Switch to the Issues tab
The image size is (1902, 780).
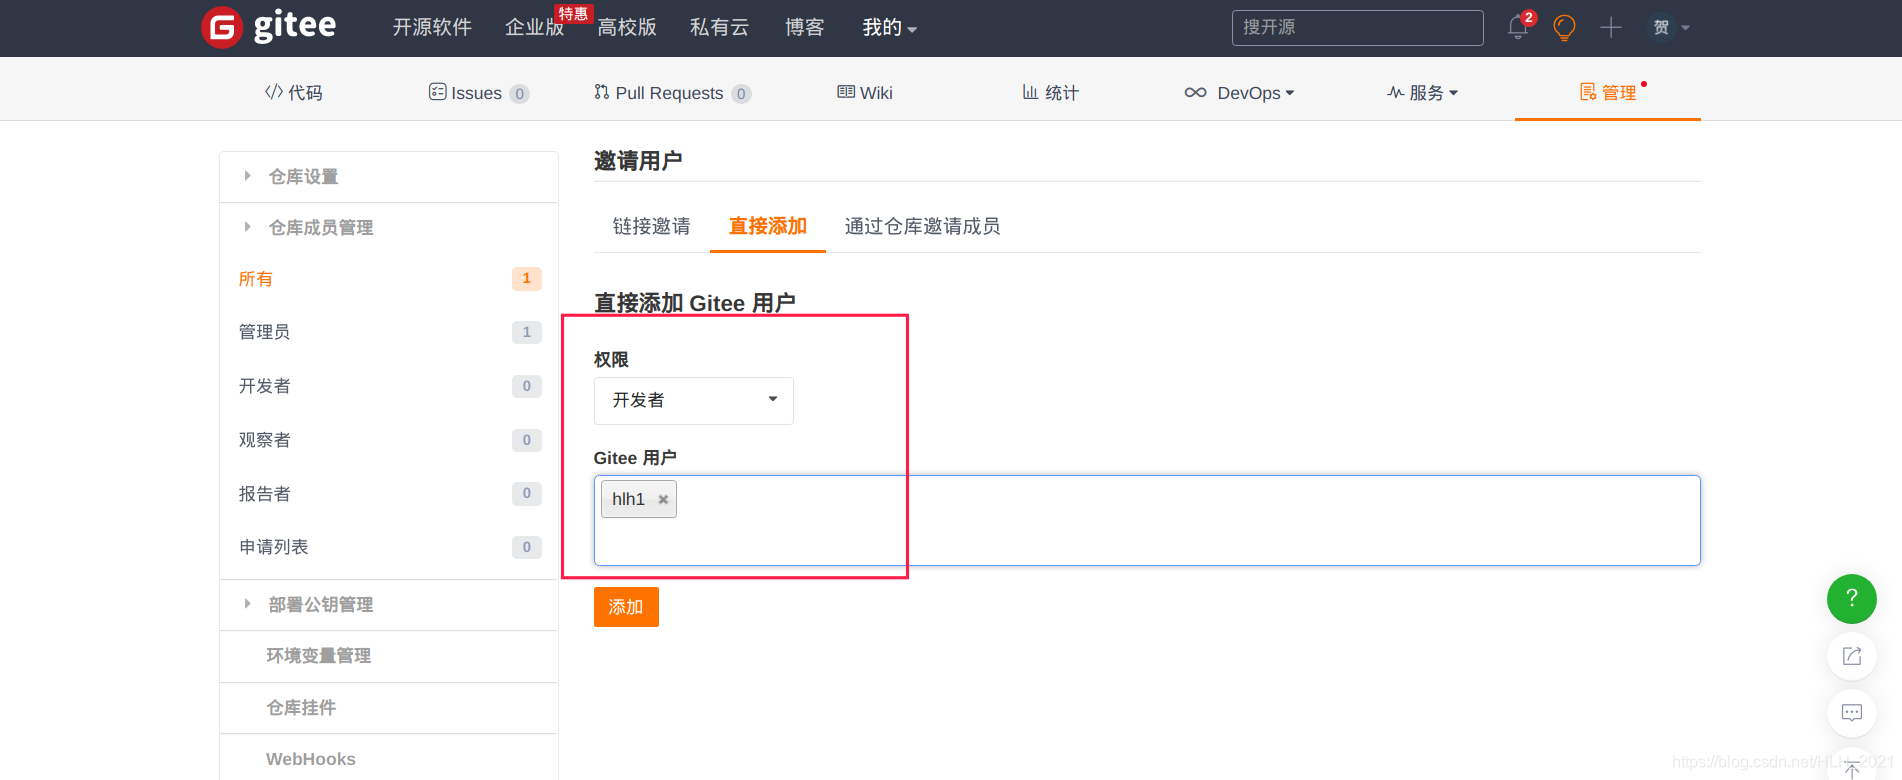pyautogui.click(x=478, y=93)
